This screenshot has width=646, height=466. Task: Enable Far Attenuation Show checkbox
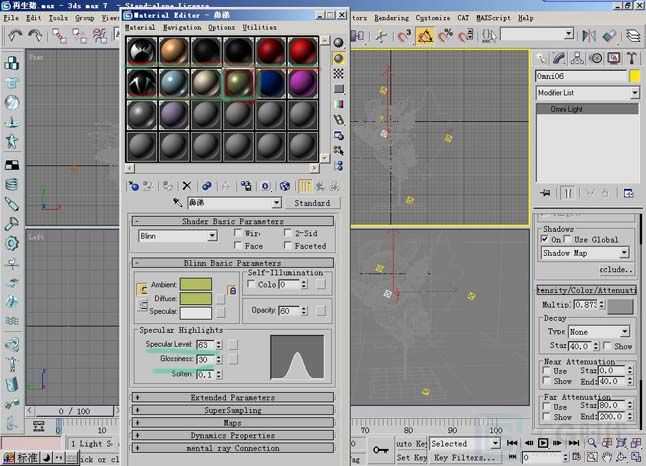point(547,417)
